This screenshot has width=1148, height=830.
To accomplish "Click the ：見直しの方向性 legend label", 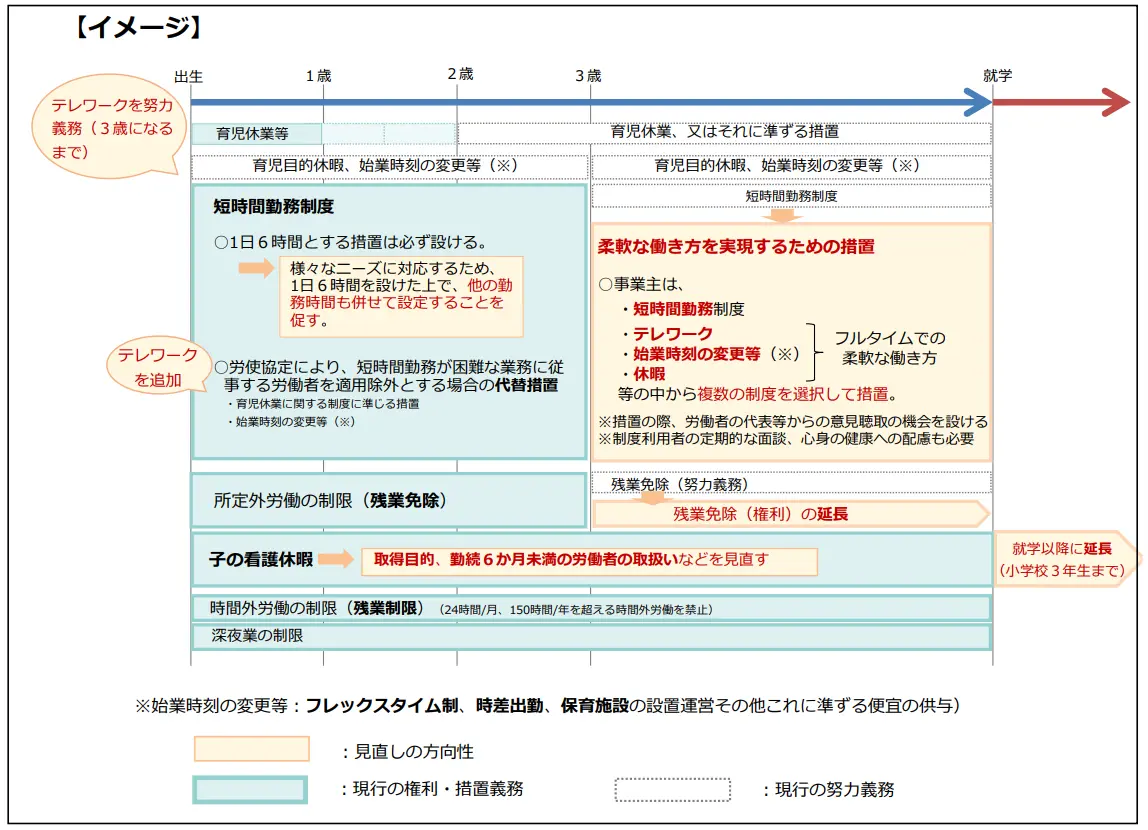I will pos(406,752).
